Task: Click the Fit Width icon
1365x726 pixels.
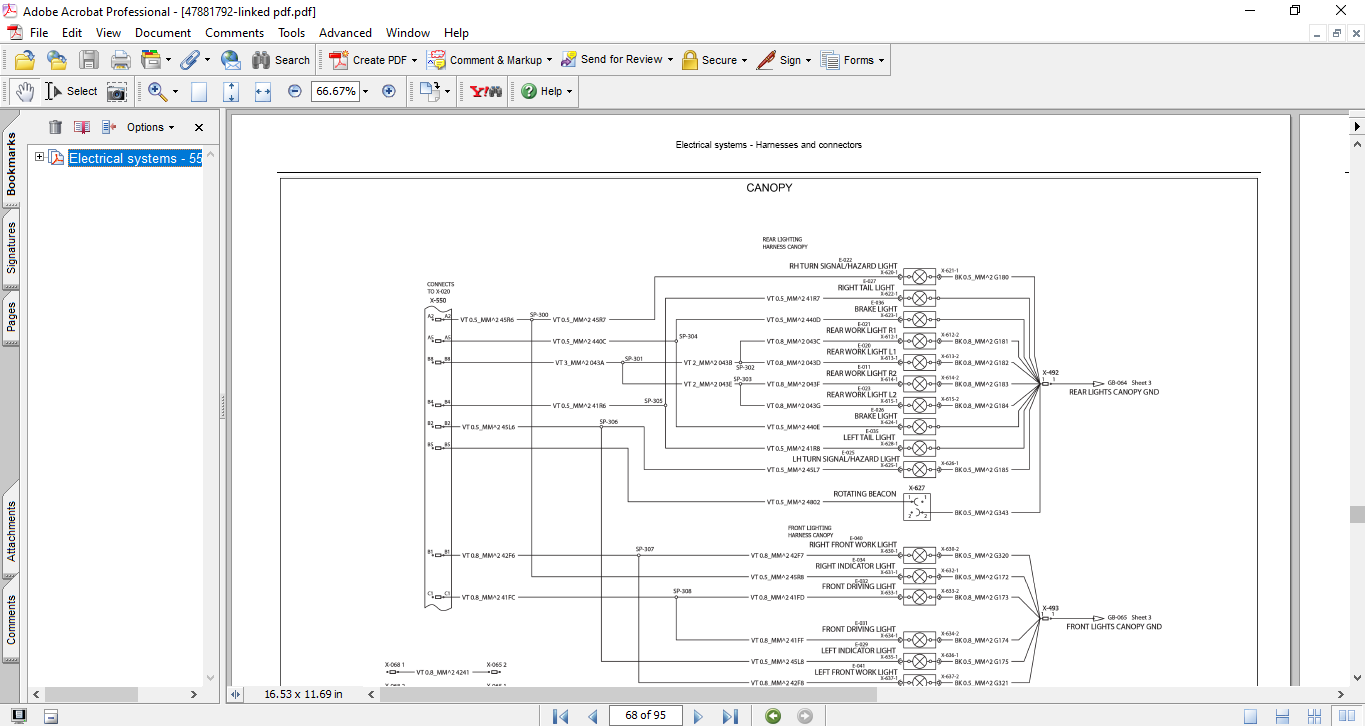Action: click(x=263, y=91)
